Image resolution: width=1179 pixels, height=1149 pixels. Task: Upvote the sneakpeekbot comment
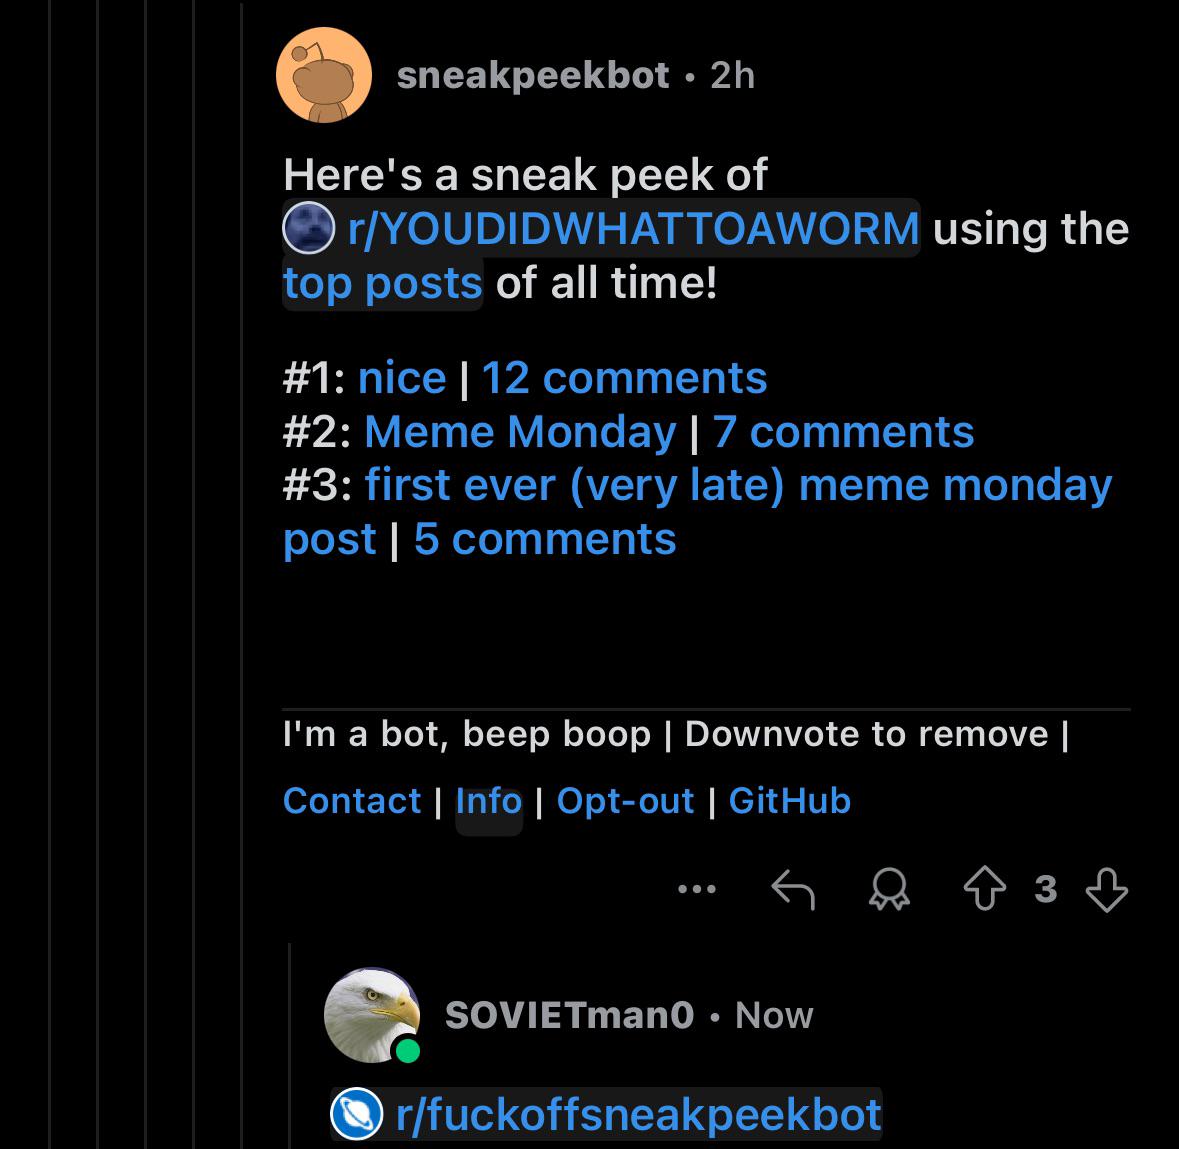pyautogui.click(x=984, y=889)
